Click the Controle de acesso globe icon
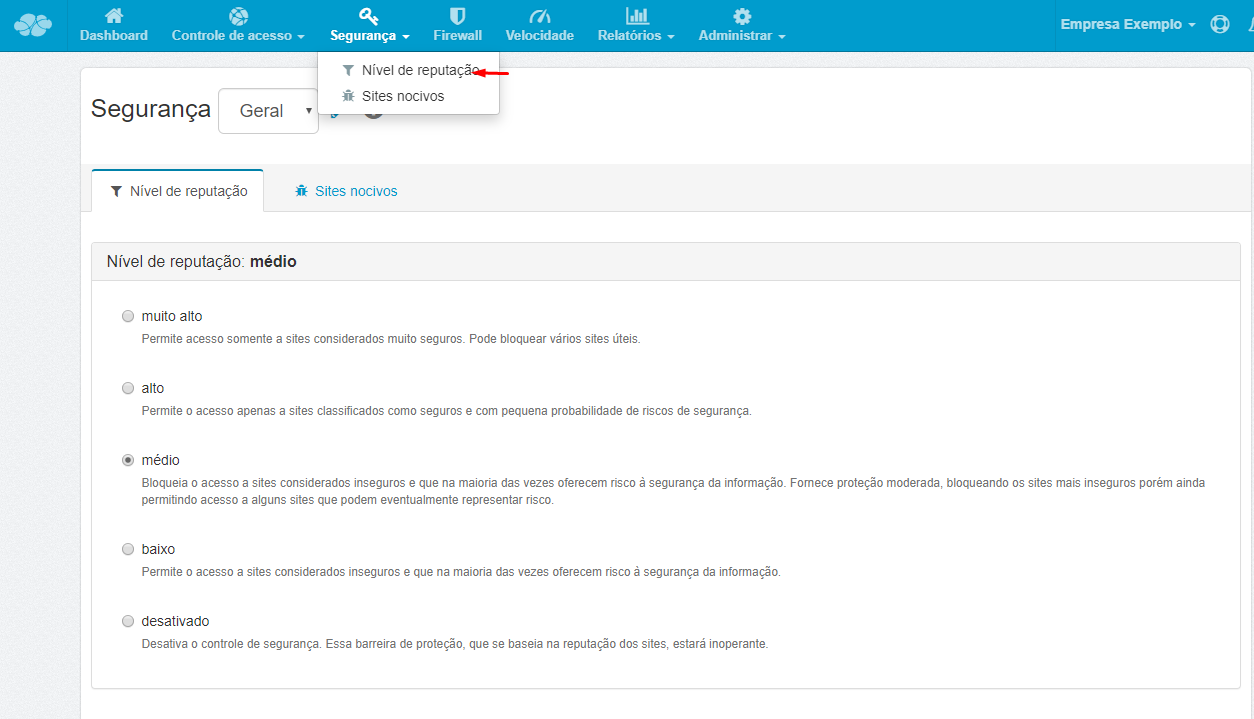 [238, 16]
